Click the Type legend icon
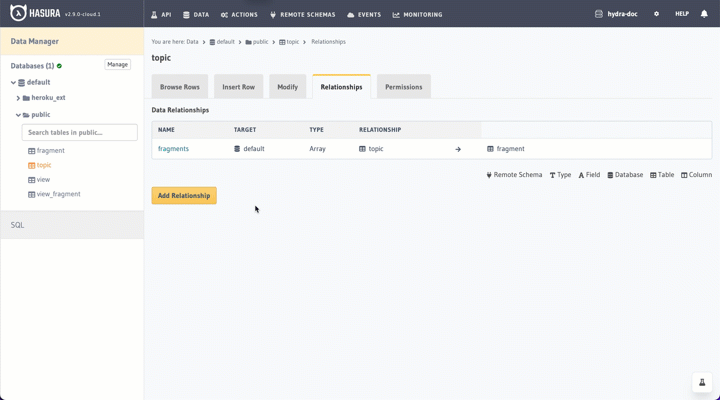The width and height of the screenshot is (720, 400). click(552, 175)
